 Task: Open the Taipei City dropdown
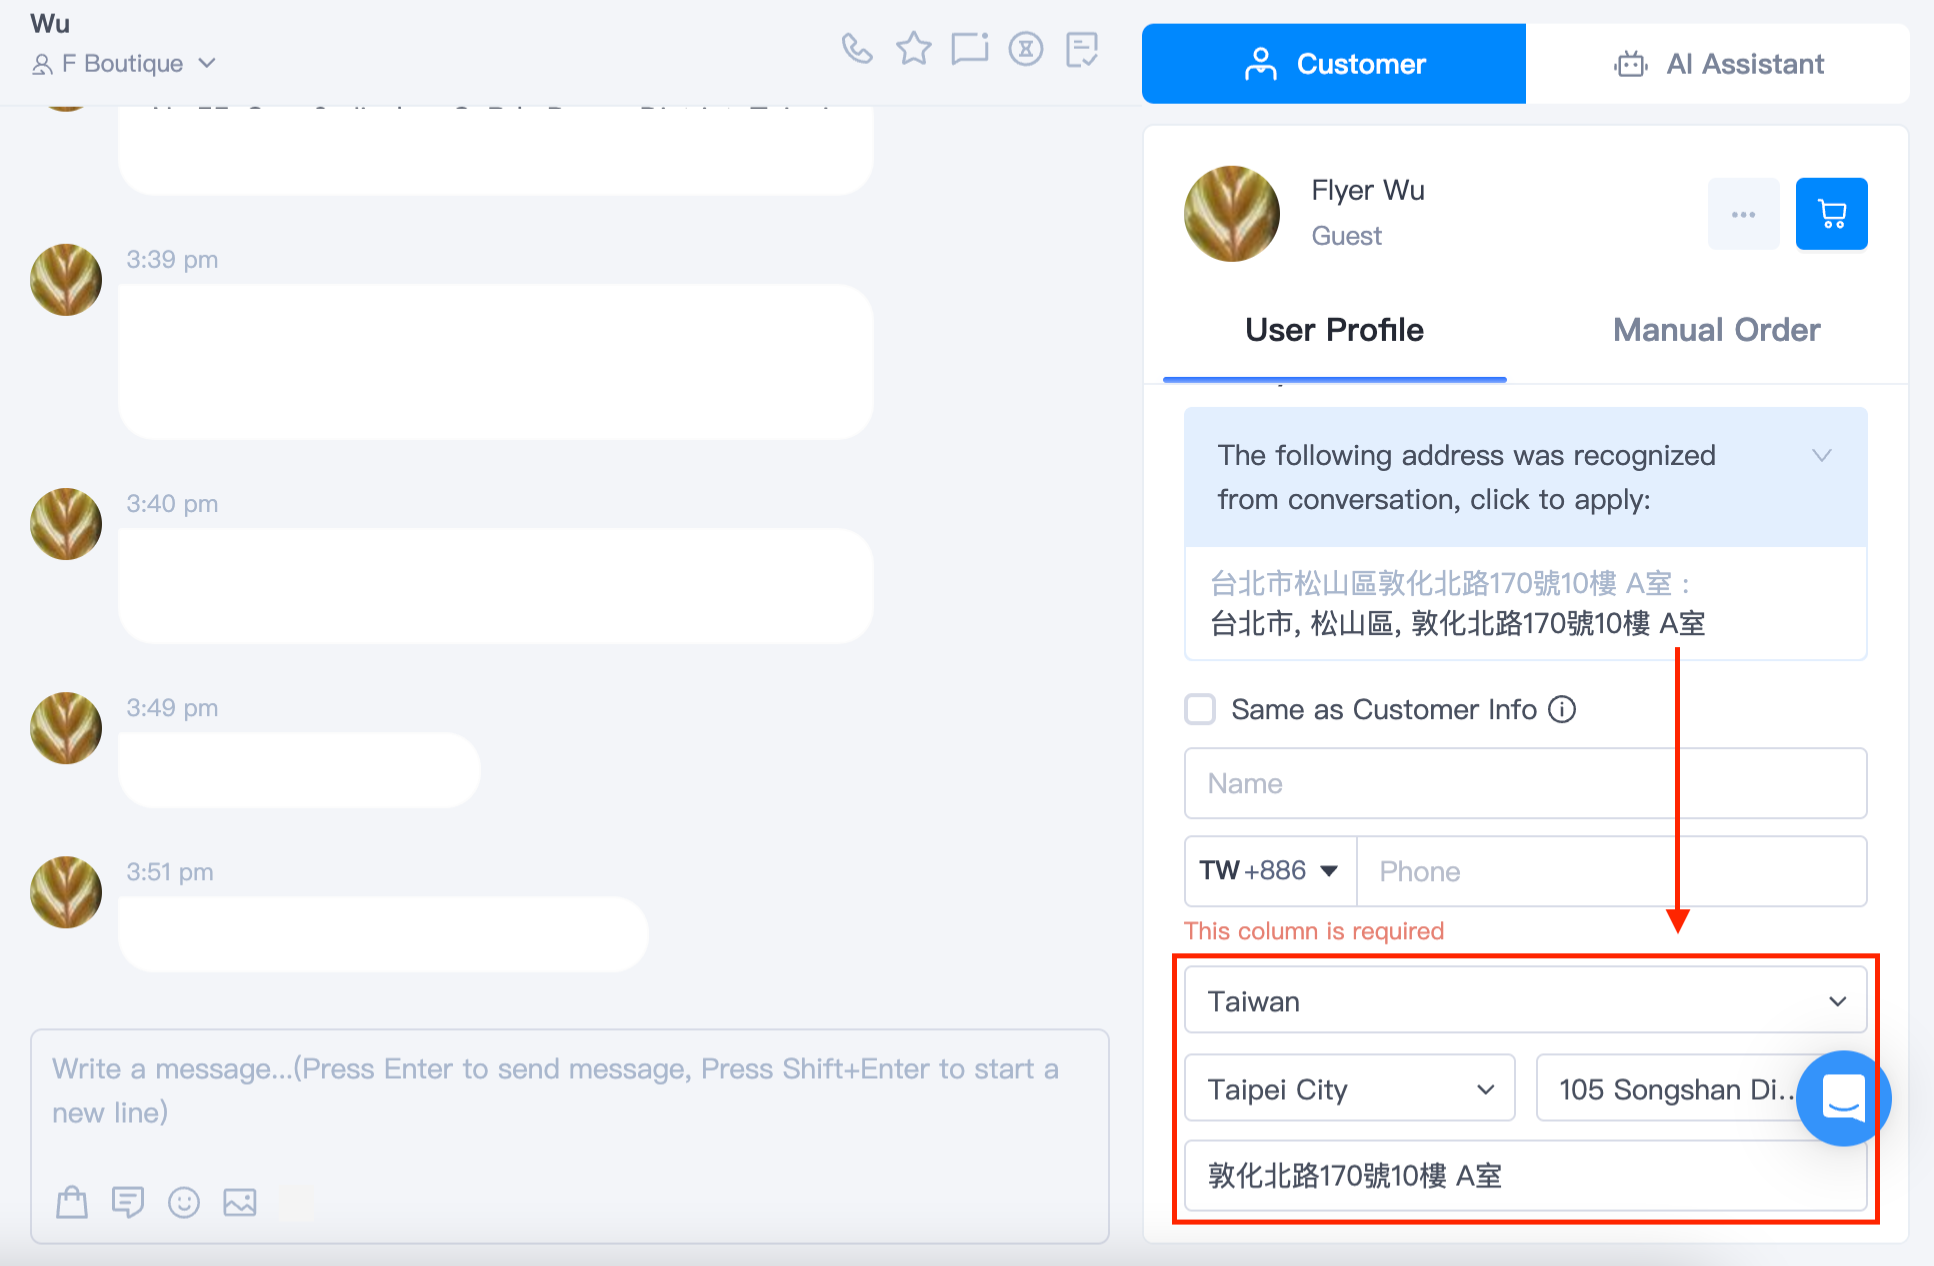click(1349, 1088)
